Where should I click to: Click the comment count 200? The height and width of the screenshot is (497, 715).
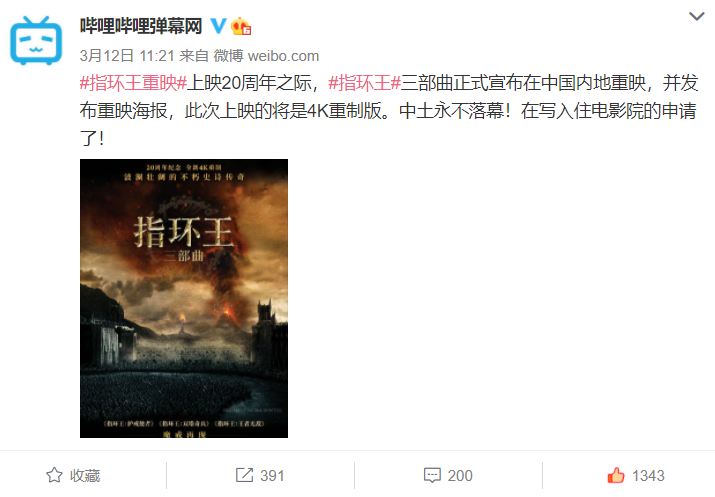point(460,476)
